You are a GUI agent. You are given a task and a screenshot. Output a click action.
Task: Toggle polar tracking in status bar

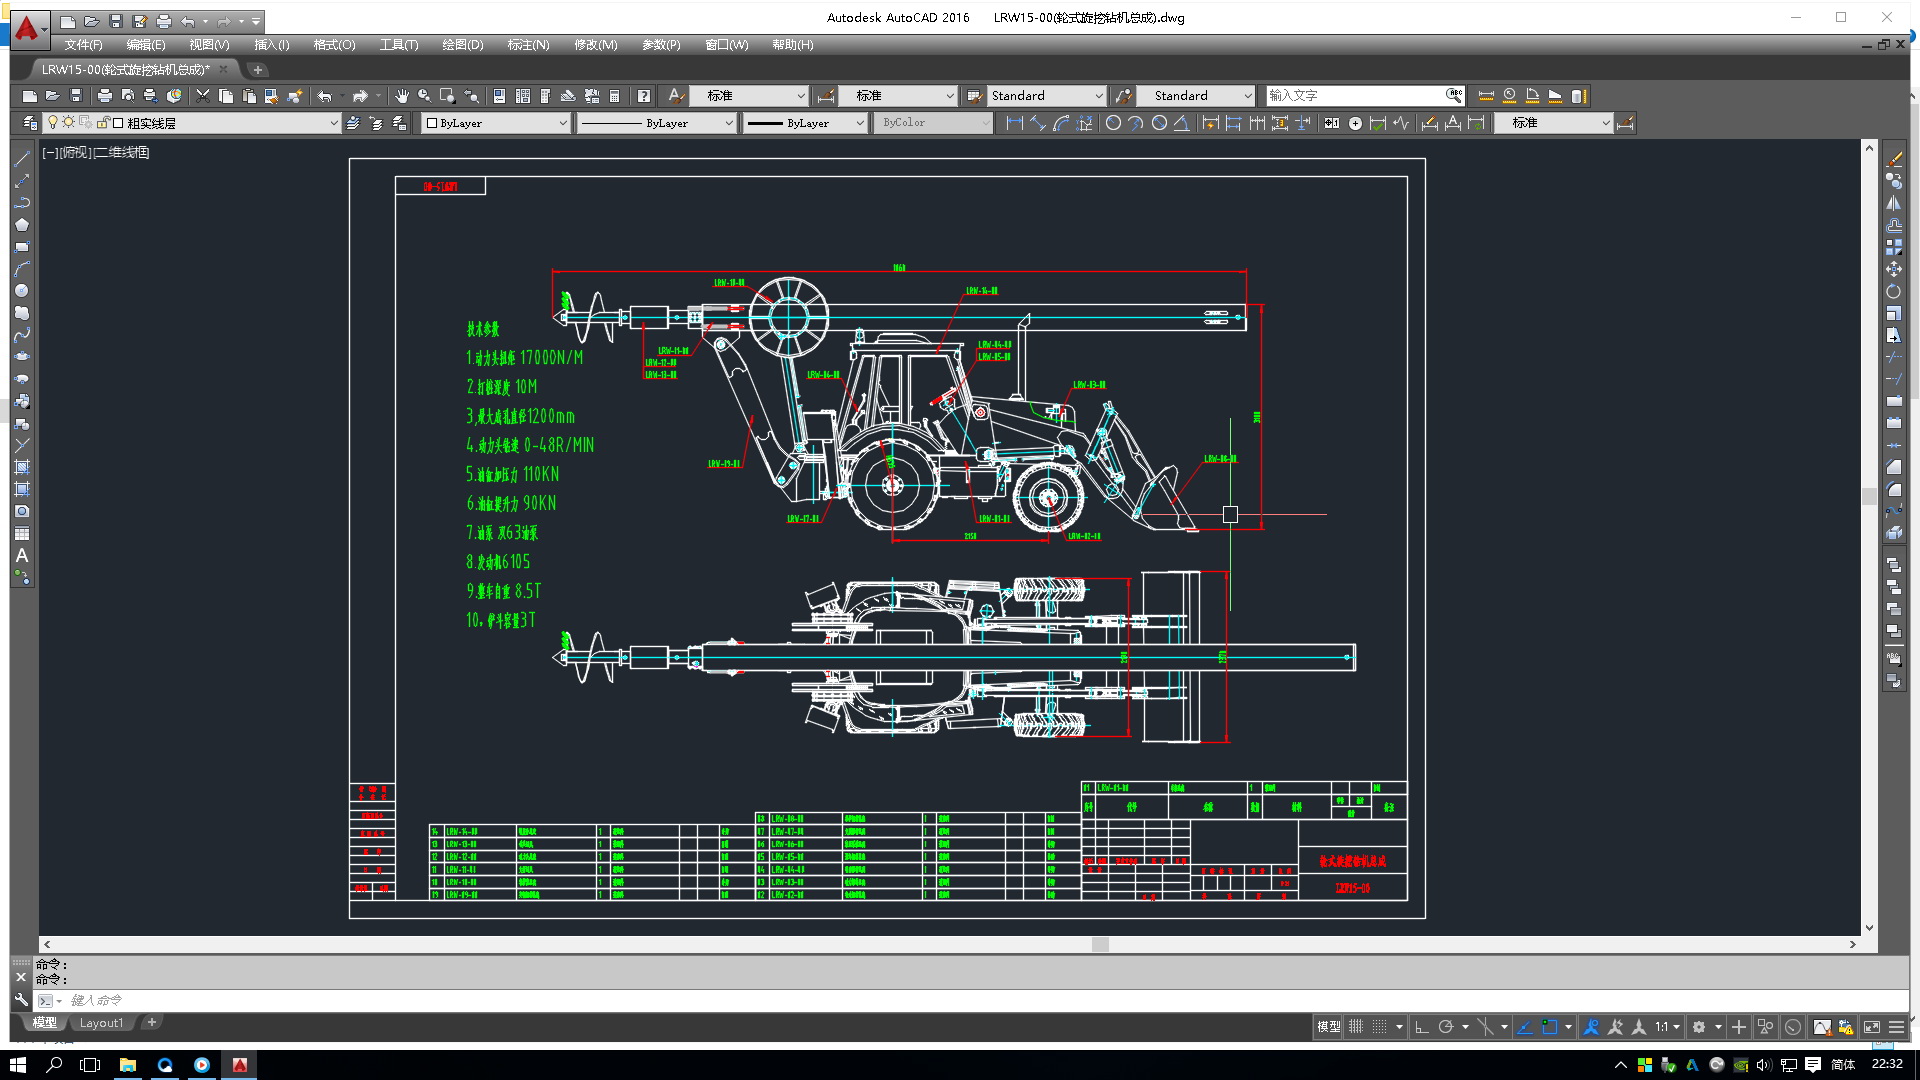pos(1446,1027)
